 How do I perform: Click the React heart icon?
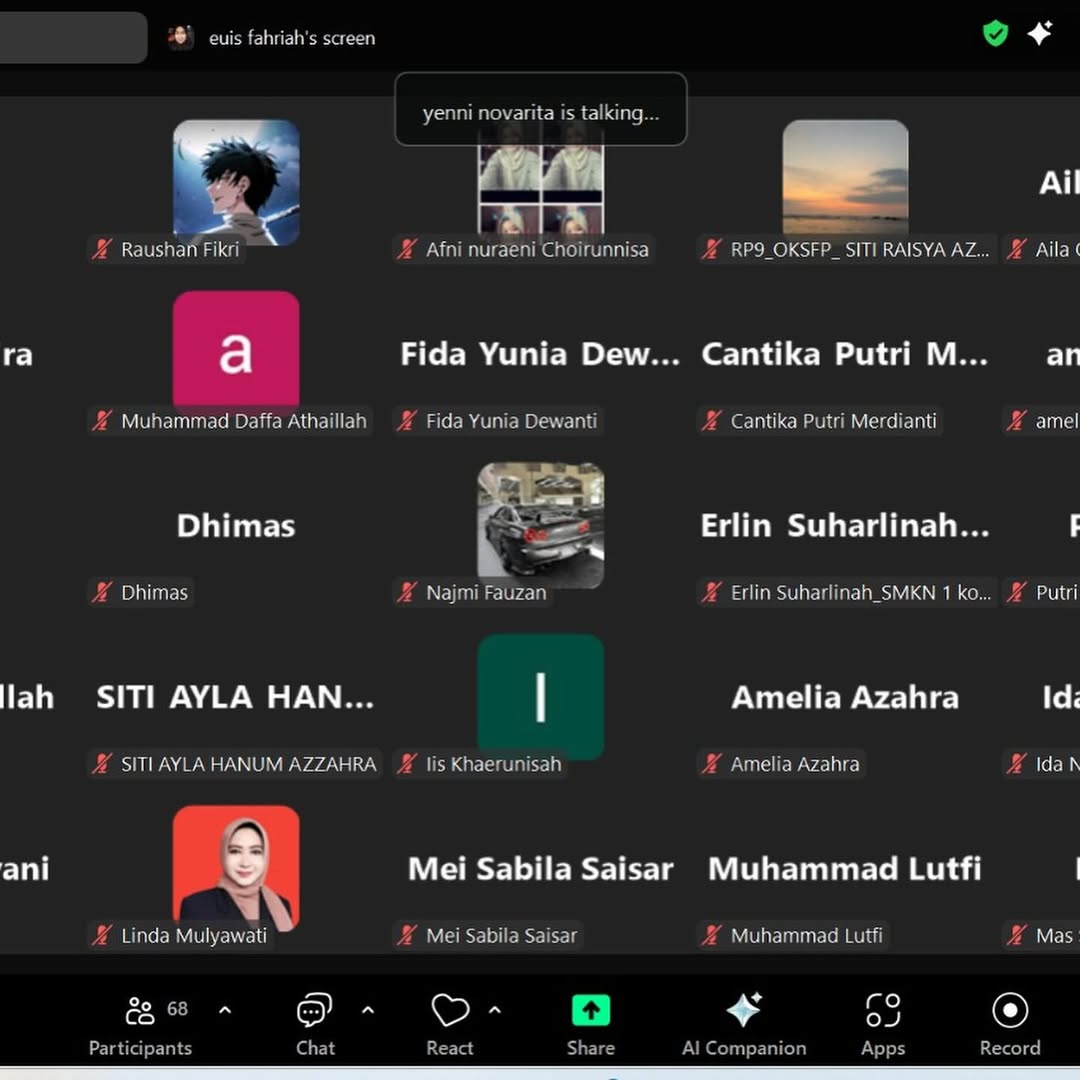pos(450,1025)
